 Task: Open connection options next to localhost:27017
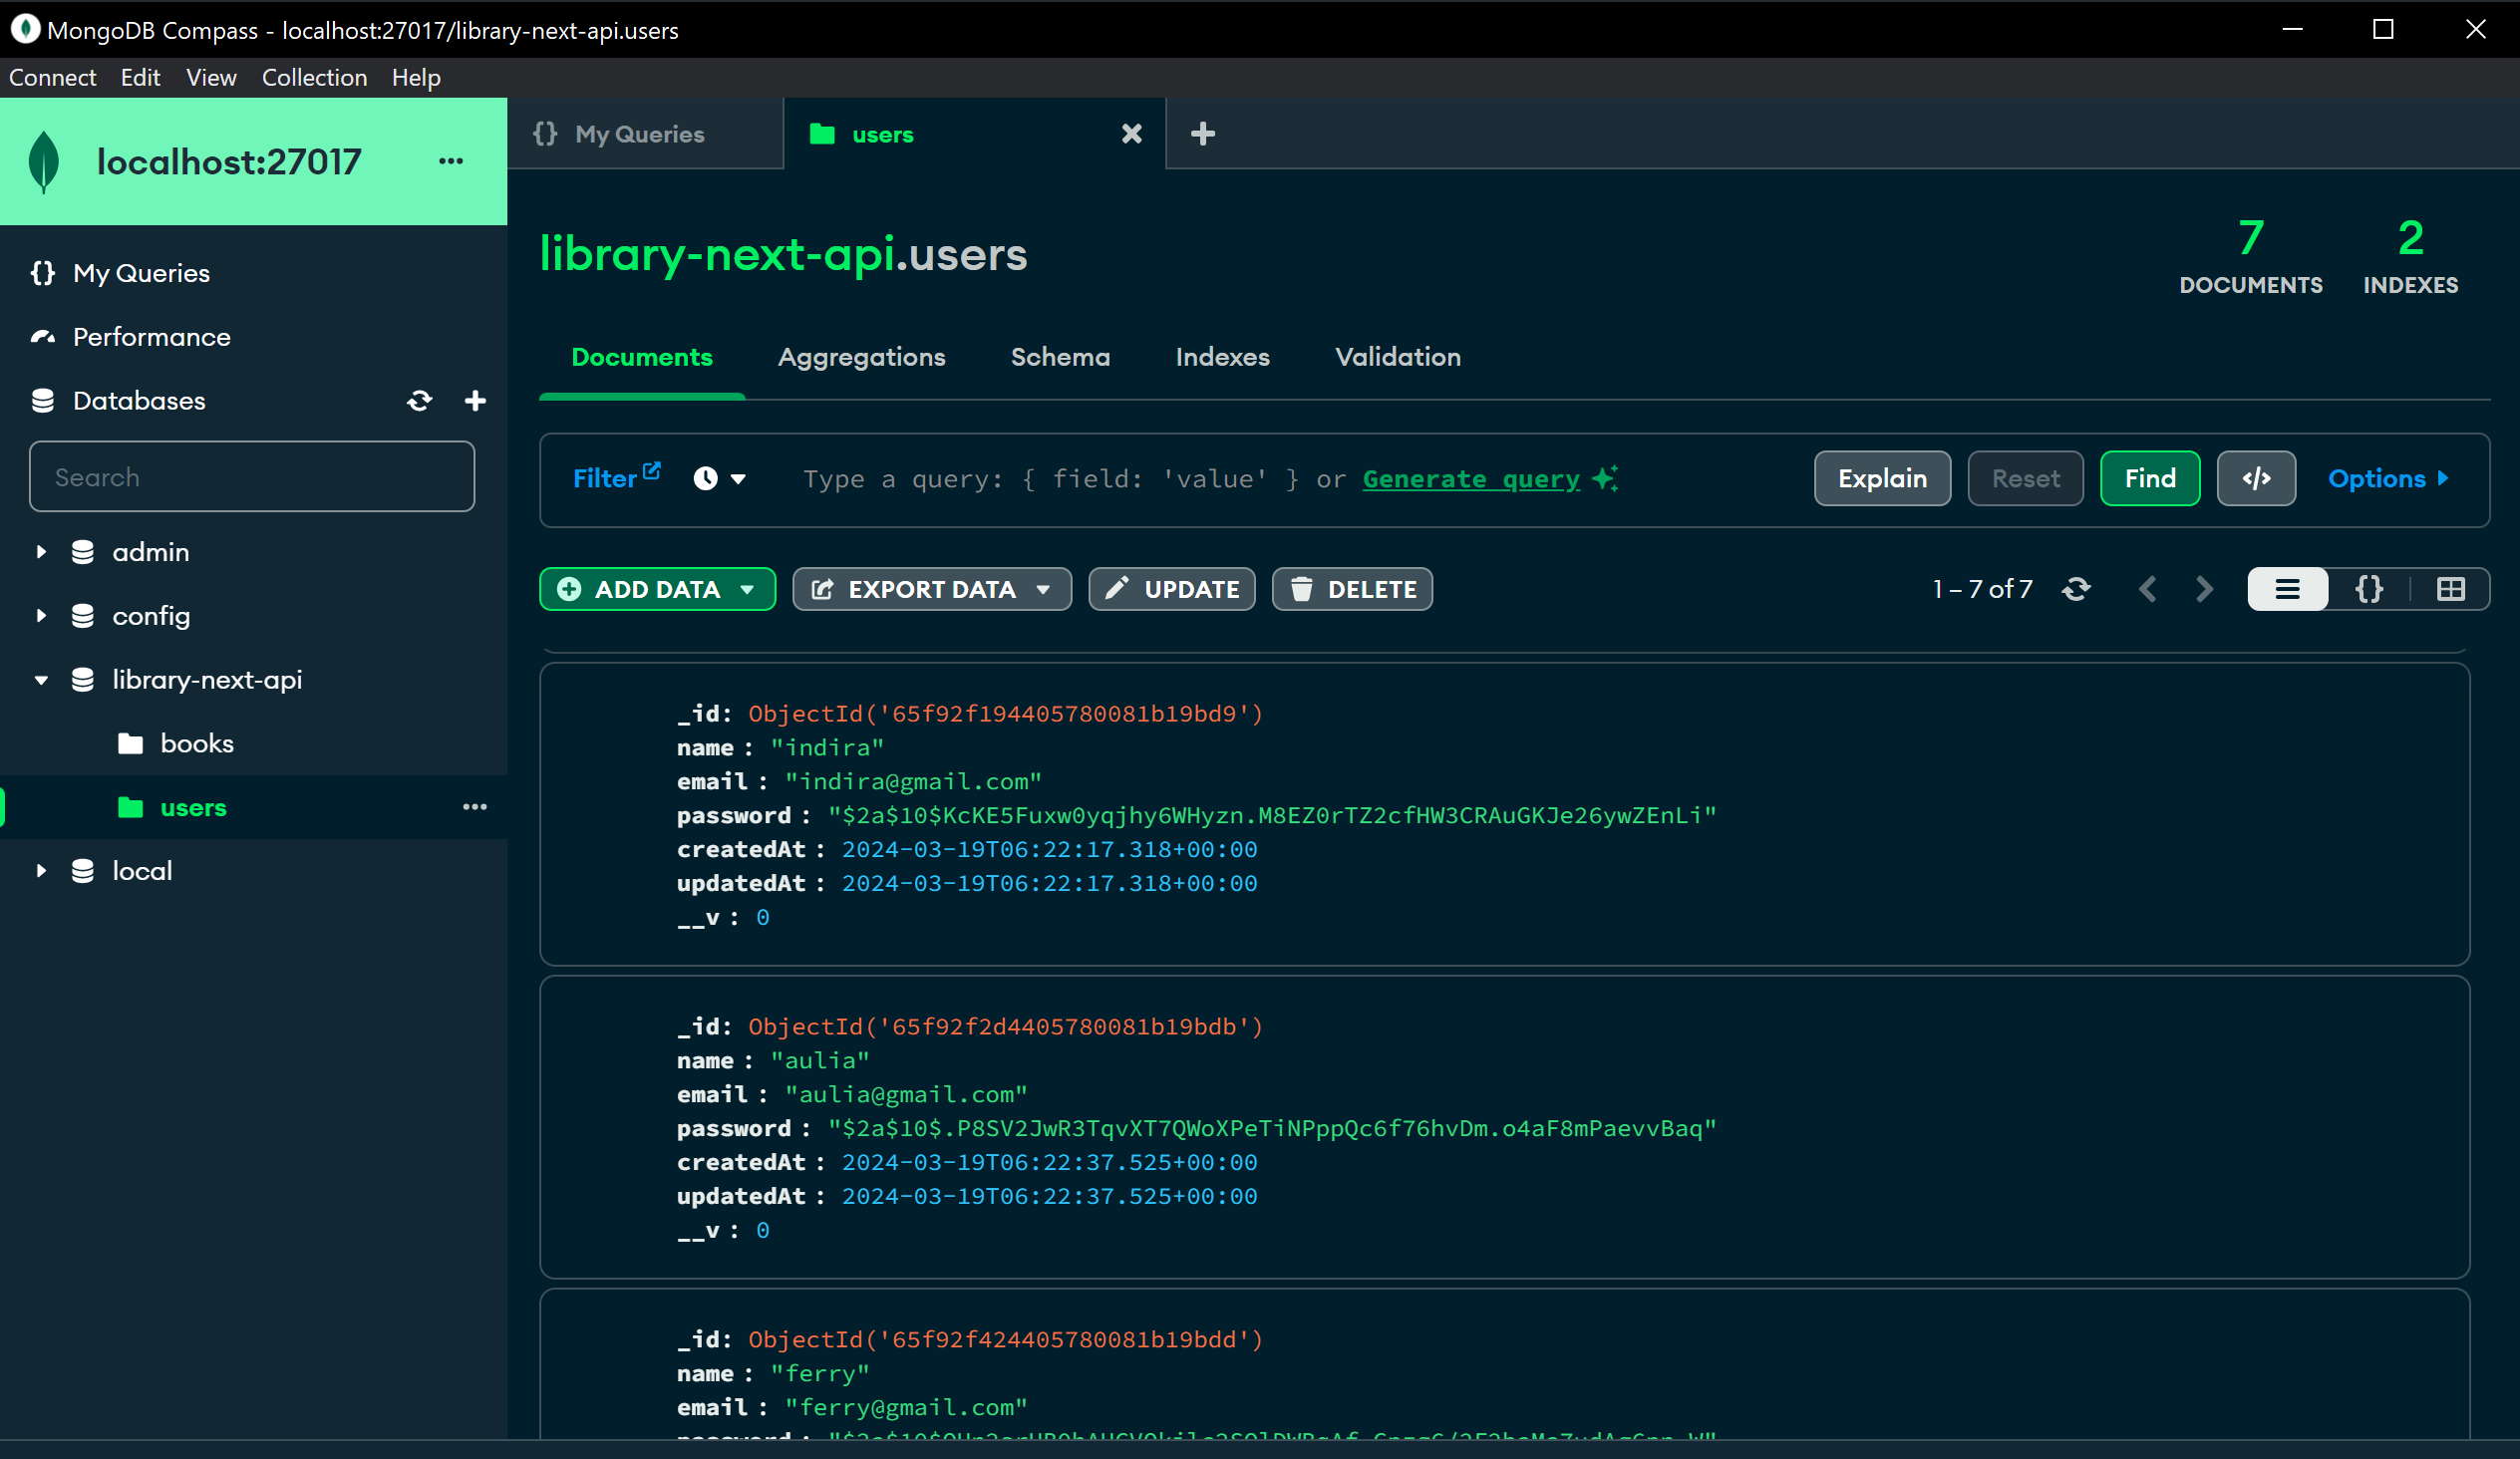451,161
